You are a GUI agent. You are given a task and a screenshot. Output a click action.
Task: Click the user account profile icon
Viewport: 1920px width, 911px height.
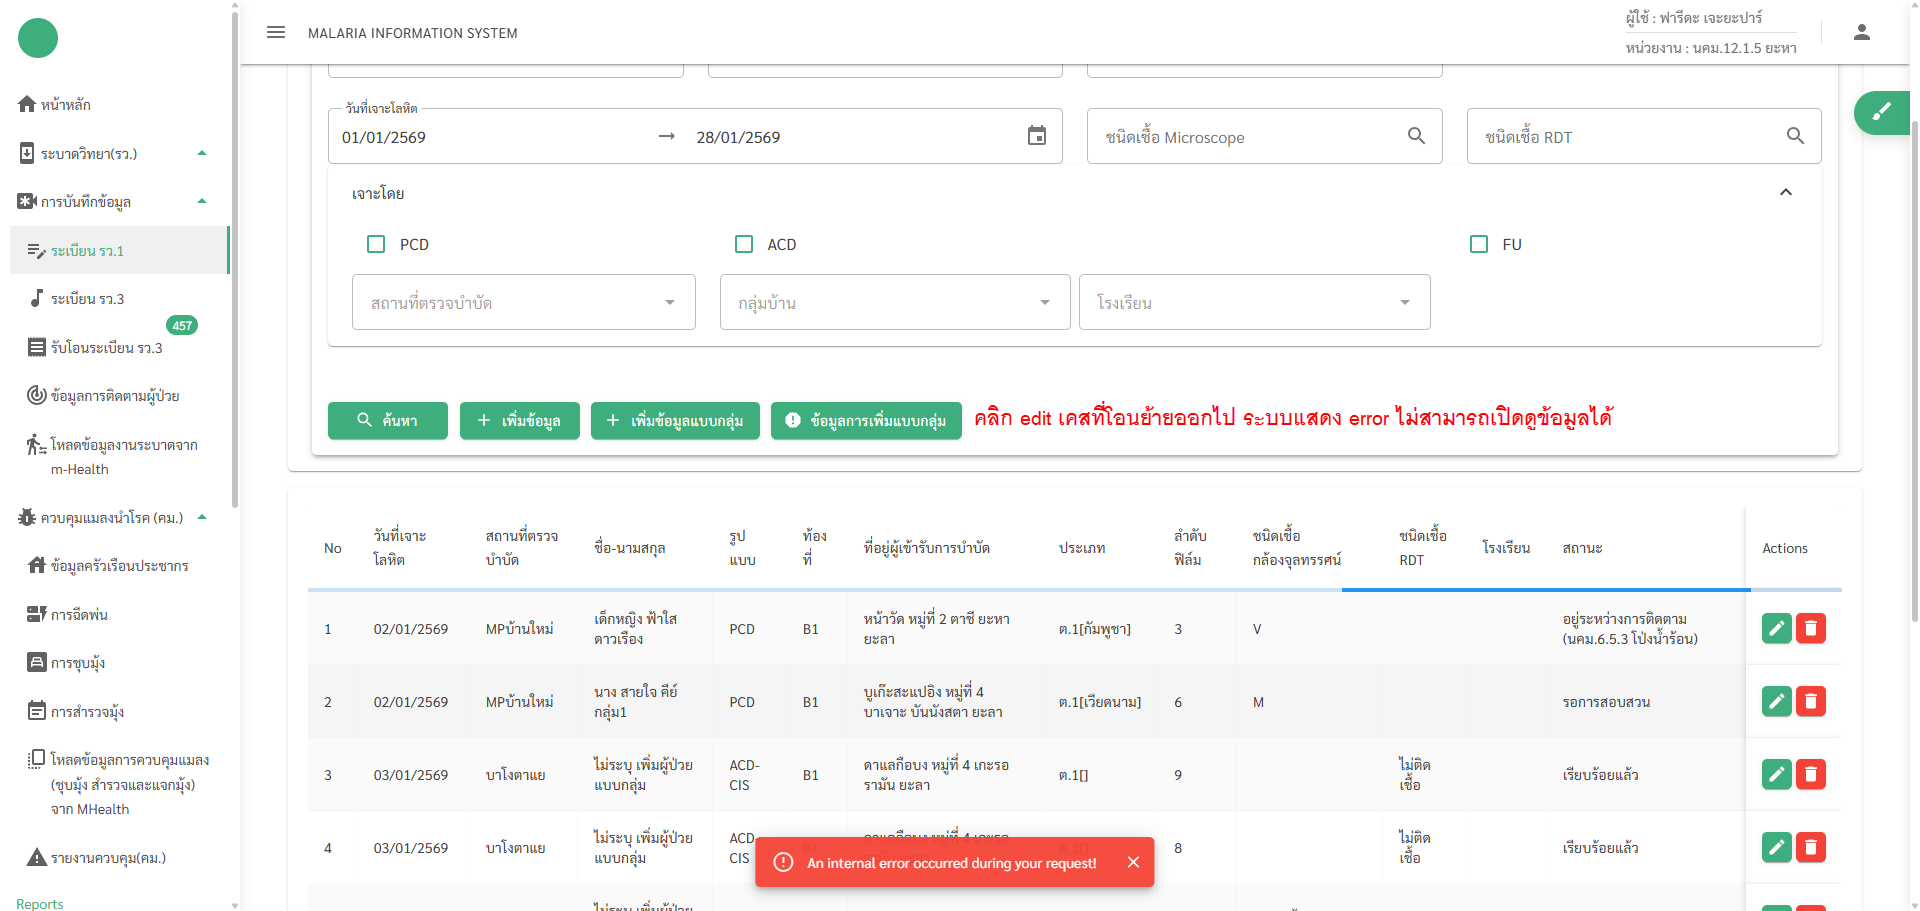coord(1861,33)
